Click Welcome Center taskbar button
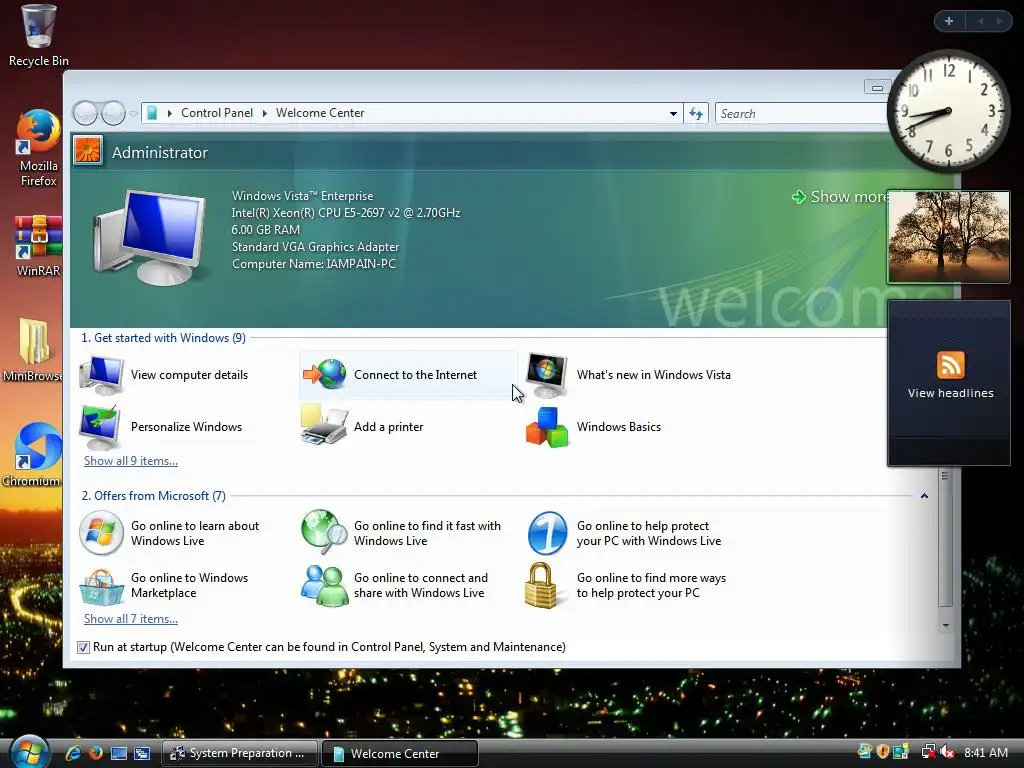The height and width of the screenshot is (768, 1024). [400, 753]
